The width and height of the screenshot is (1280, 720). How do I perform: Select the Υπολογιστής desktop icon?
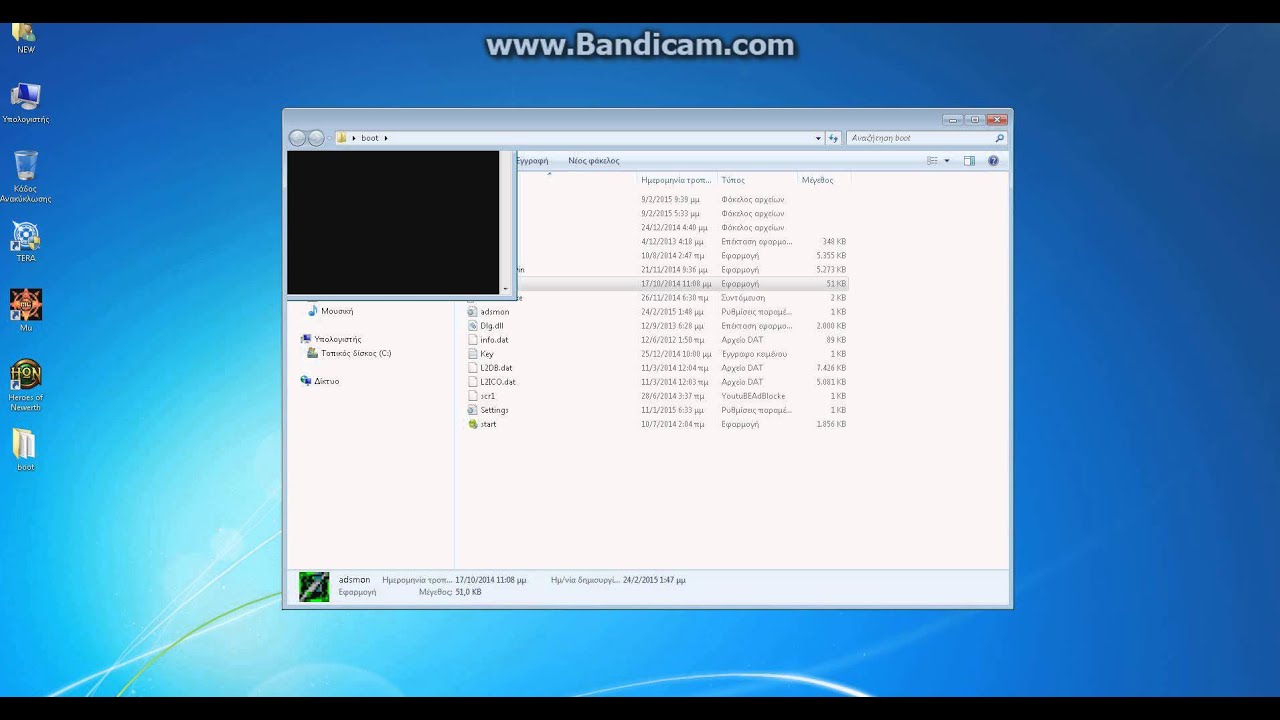coord(25,97)
